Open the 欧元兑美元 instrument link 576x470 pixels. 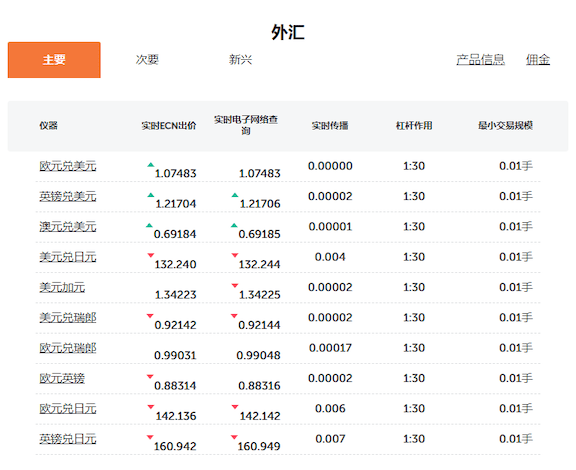tap(68, 166)
